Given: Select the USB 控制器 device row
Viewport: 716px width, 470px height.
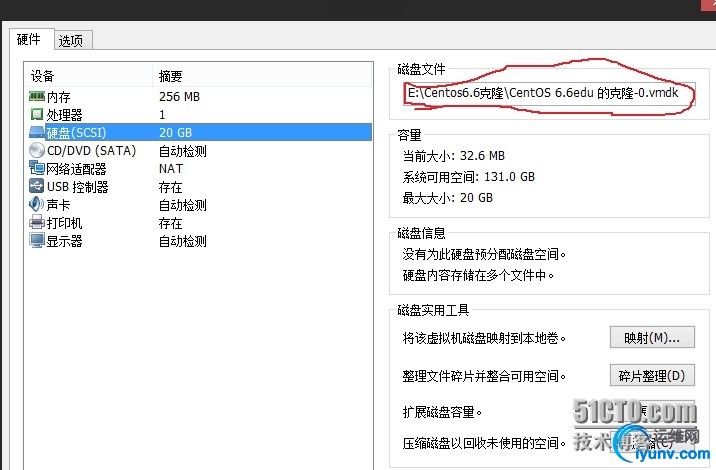Looking at the screenshot, I should 200,187.
